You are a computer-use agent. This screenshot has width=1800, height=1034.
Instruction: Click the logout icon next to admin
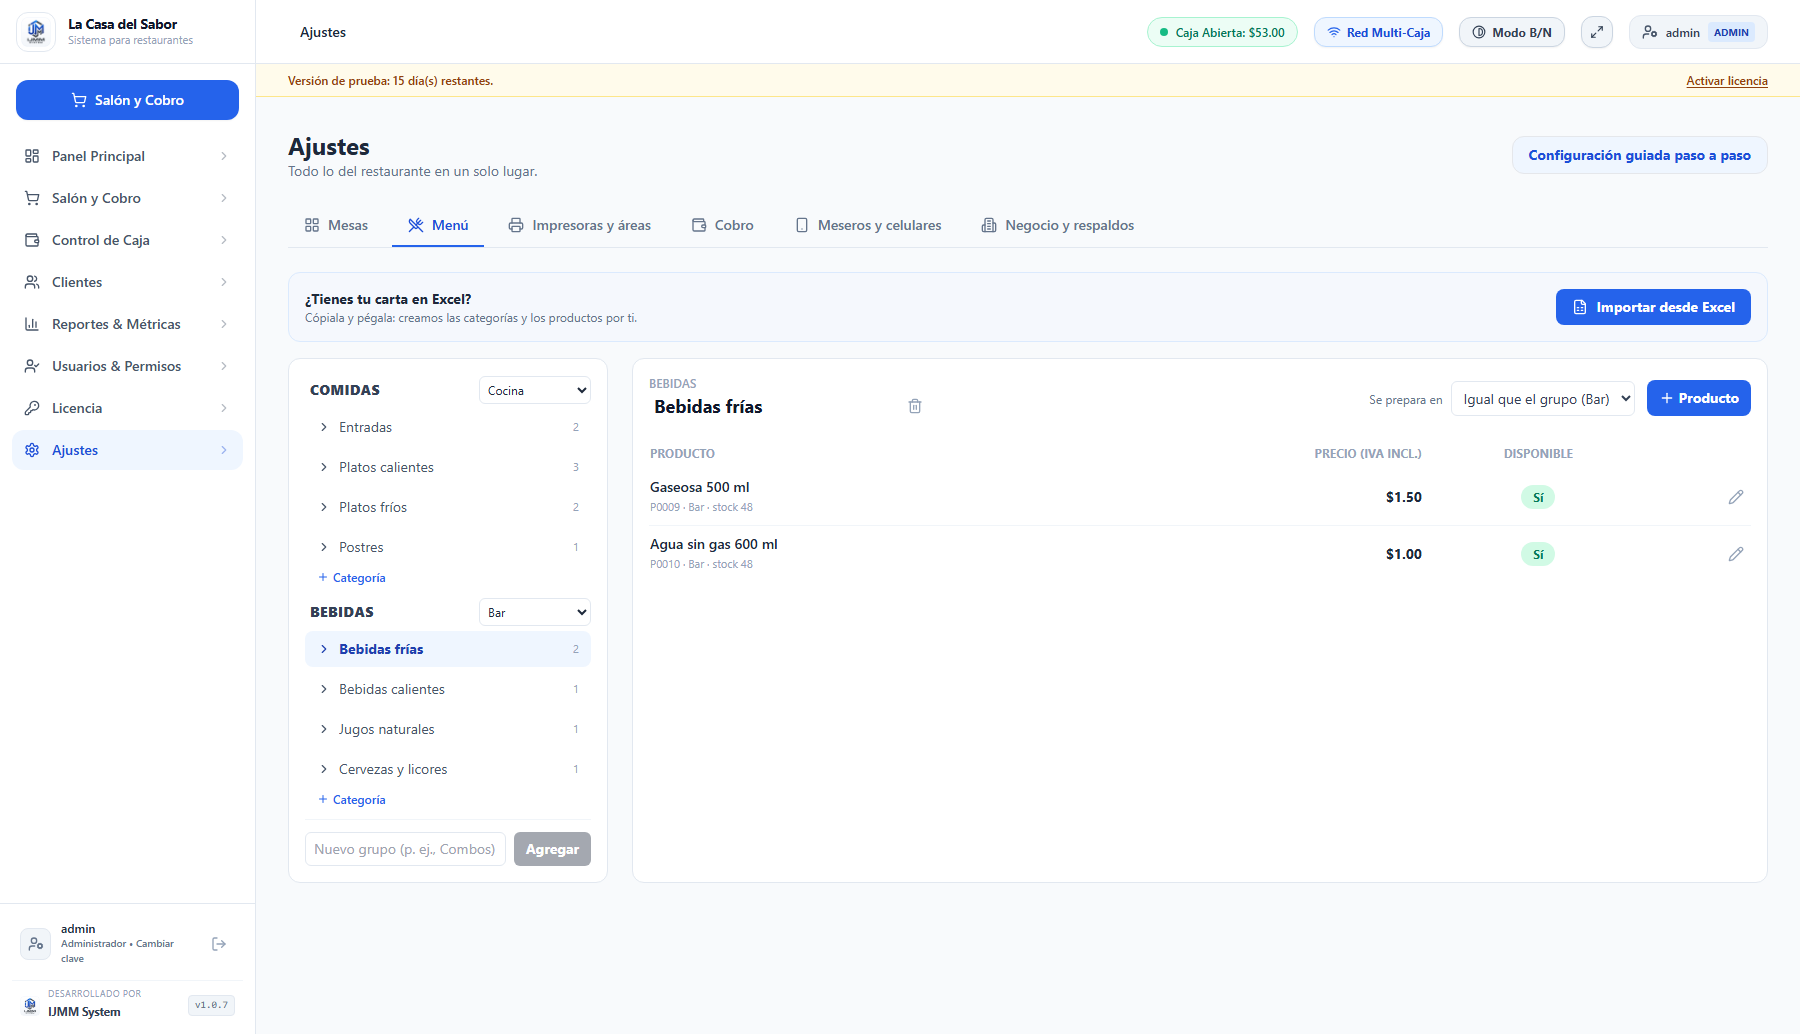click(x=219, y=944)
